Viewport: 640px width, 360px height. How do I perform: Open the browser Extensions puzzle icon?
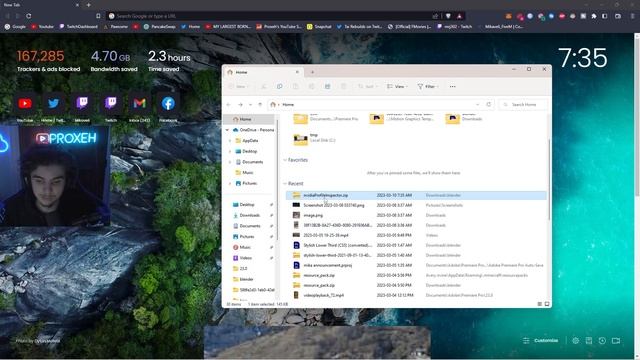[594, 16]
